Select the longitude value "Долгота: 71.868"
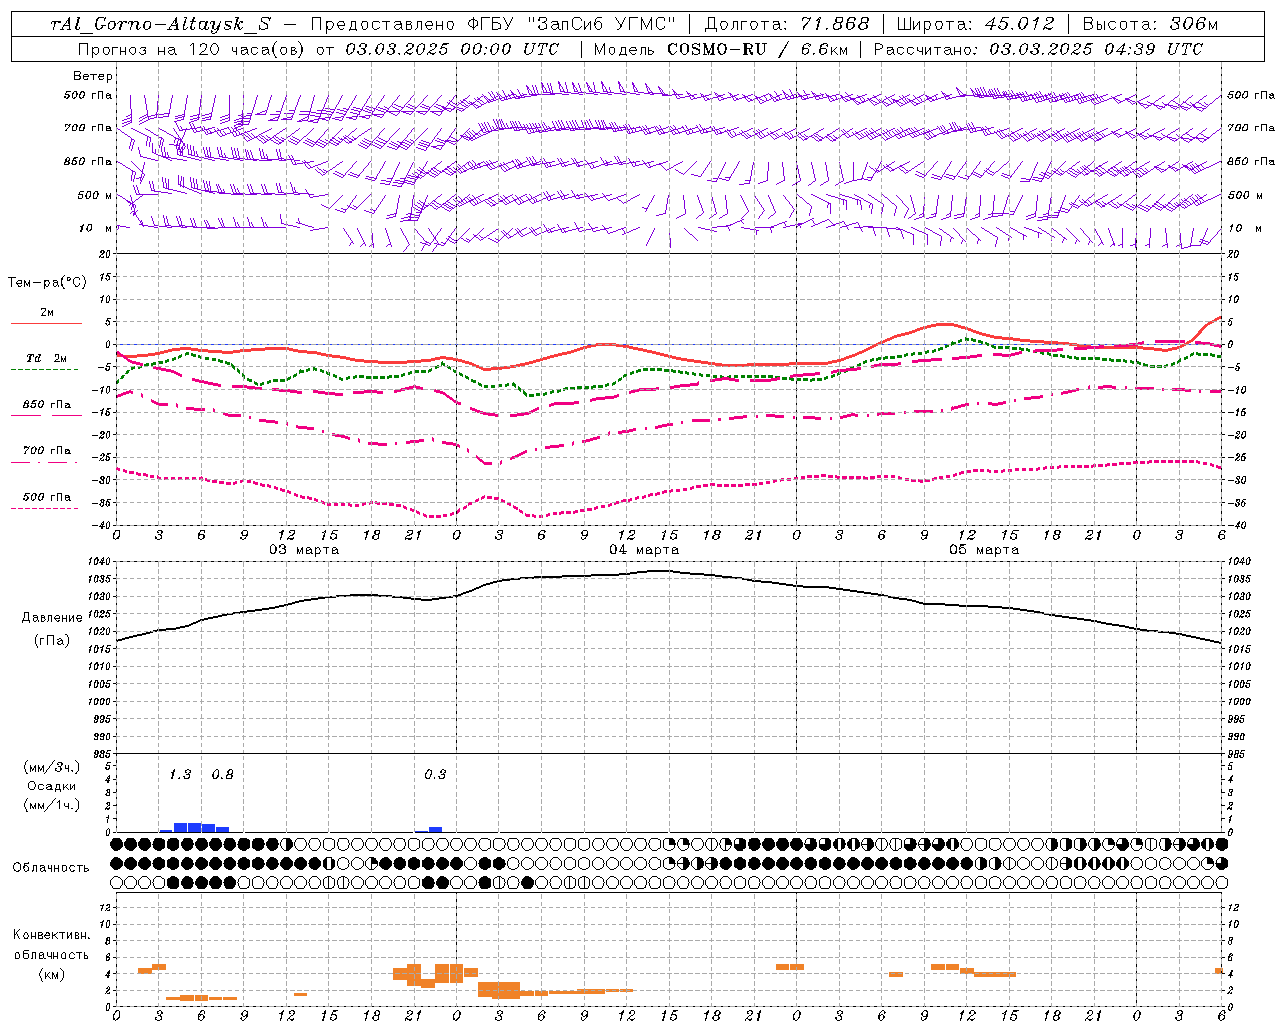Image resolution: width=1280 pixels, height=1024 pixels. click(787, 24)
